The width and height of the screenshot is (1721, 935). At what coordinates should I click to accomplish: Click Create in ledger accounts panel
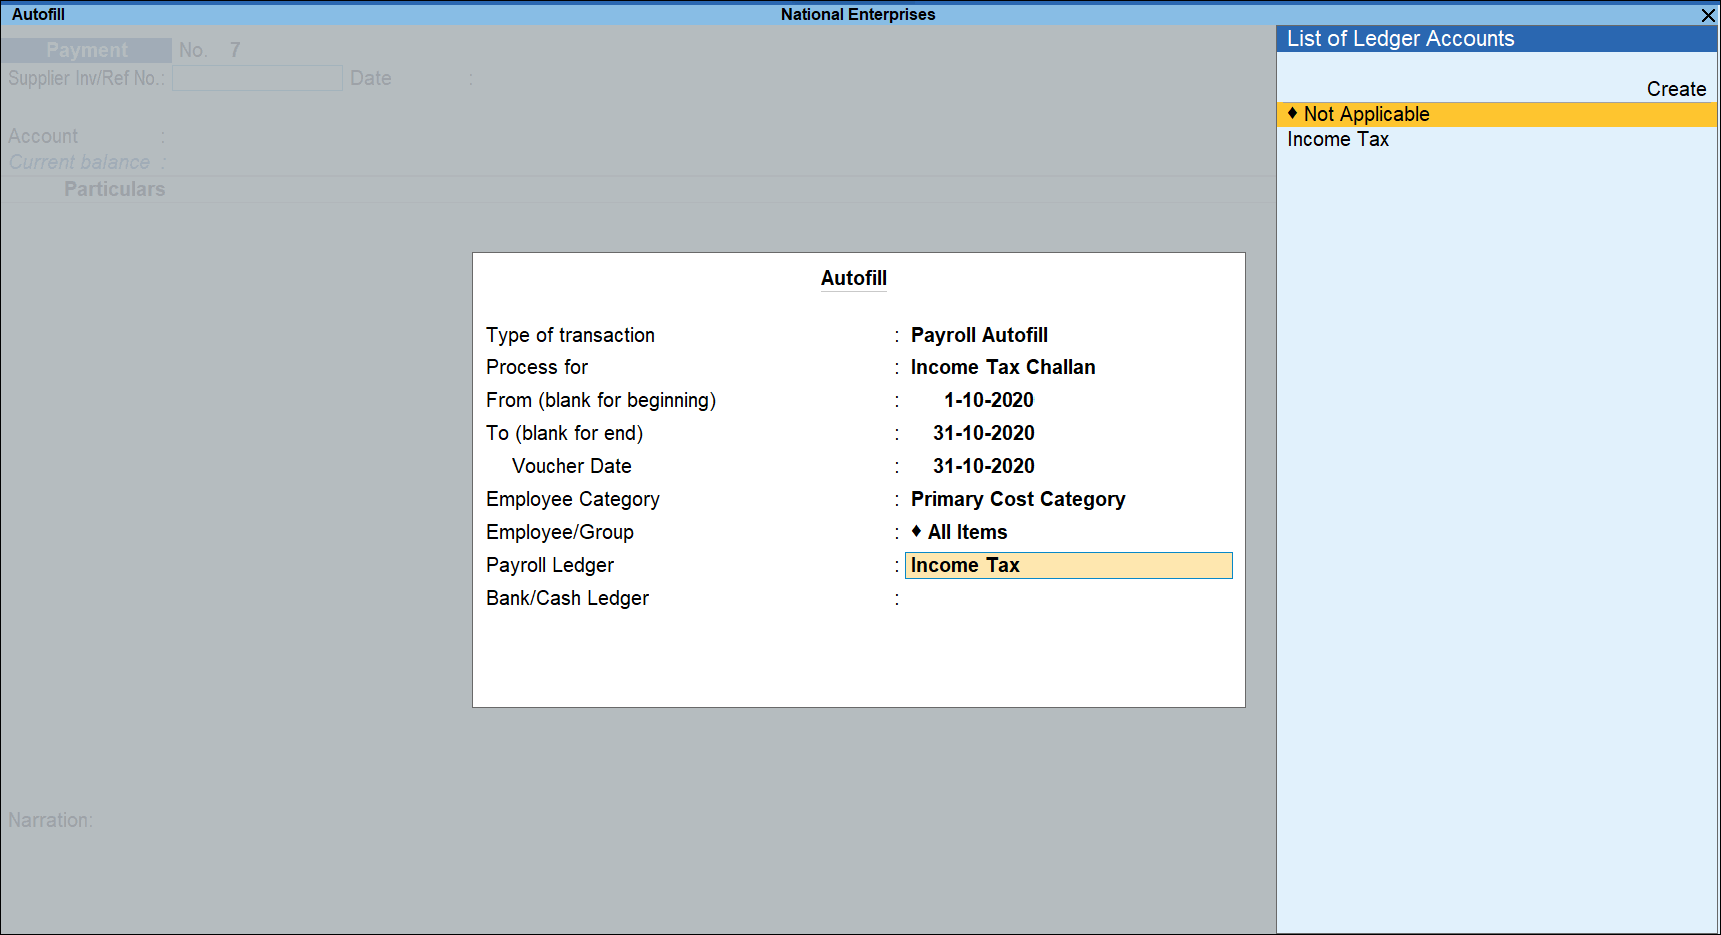click(1676, 89)
